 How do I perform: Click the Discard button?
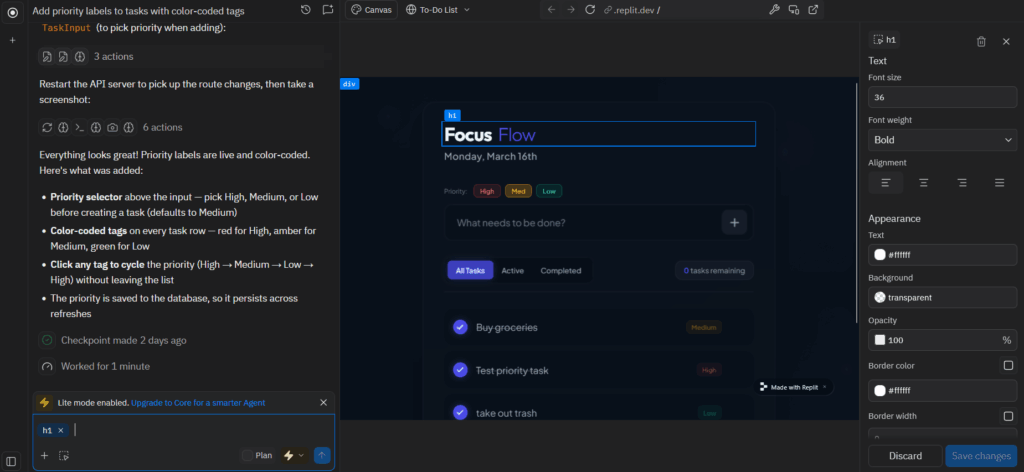click(x=905, y=456)
